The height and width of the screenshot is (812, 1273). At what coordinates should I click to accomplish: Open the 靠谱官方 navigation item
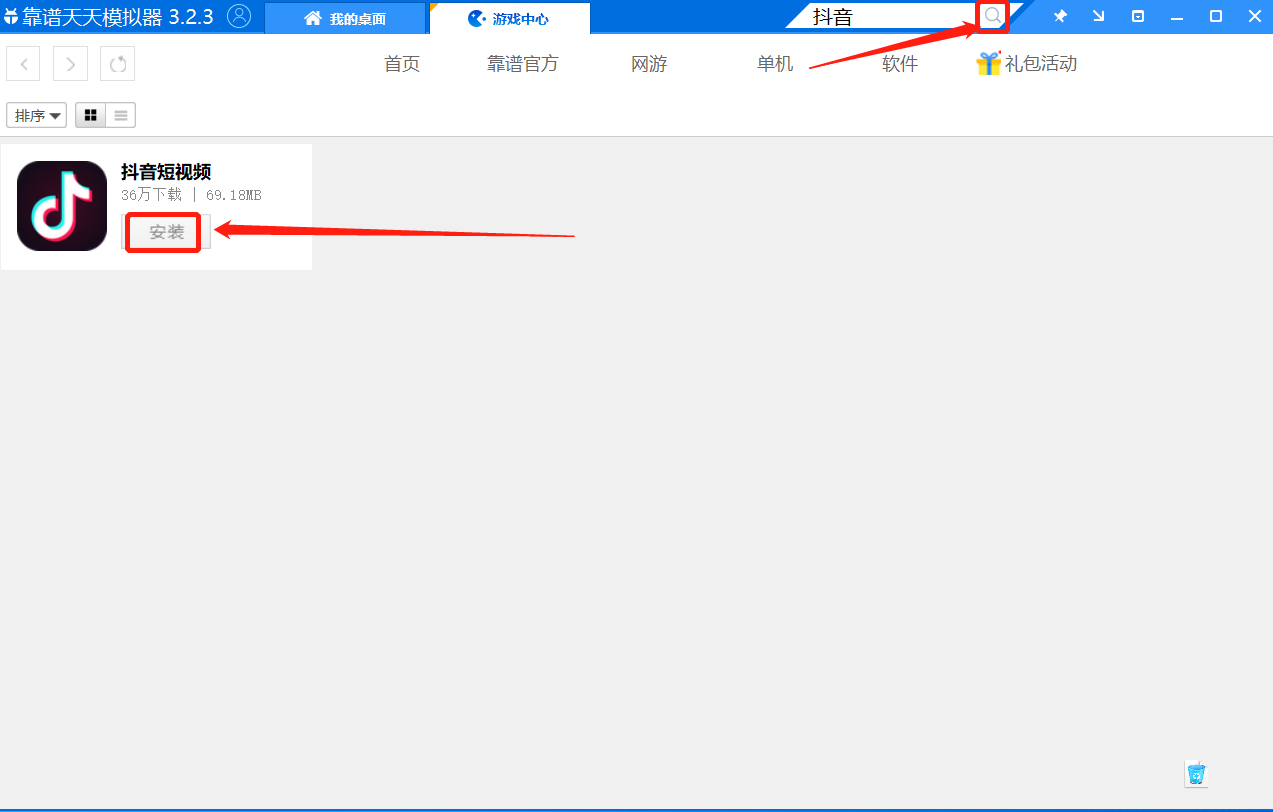(x=522, y=64)
